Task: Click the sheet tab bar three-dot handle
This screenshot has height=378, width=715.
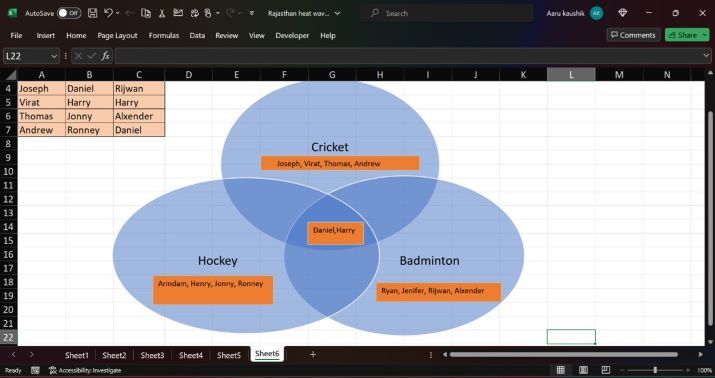Action: point(431,355)
